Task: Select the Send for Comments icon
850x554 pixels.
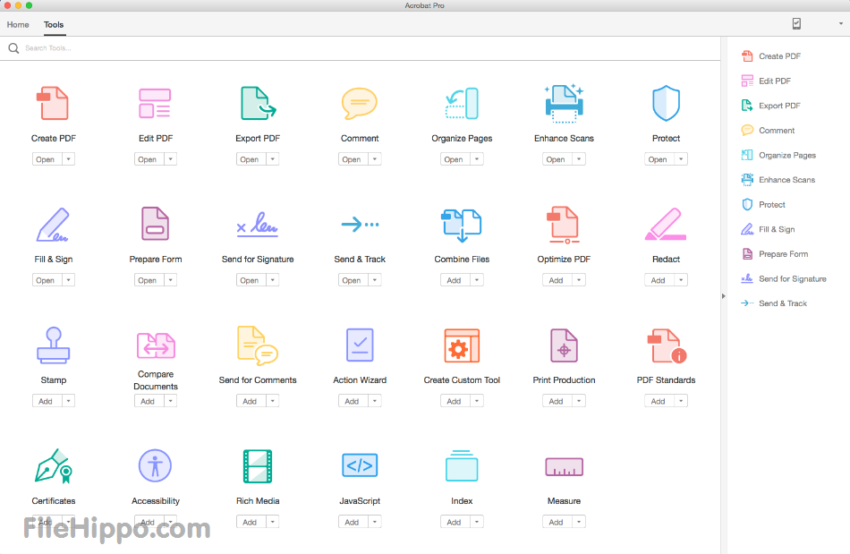Action: tap(257, 345)
